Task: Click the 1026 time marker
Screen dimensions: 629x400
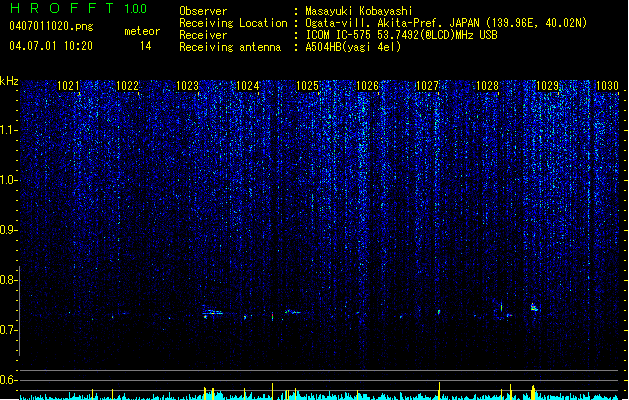Action: (367, 86)
